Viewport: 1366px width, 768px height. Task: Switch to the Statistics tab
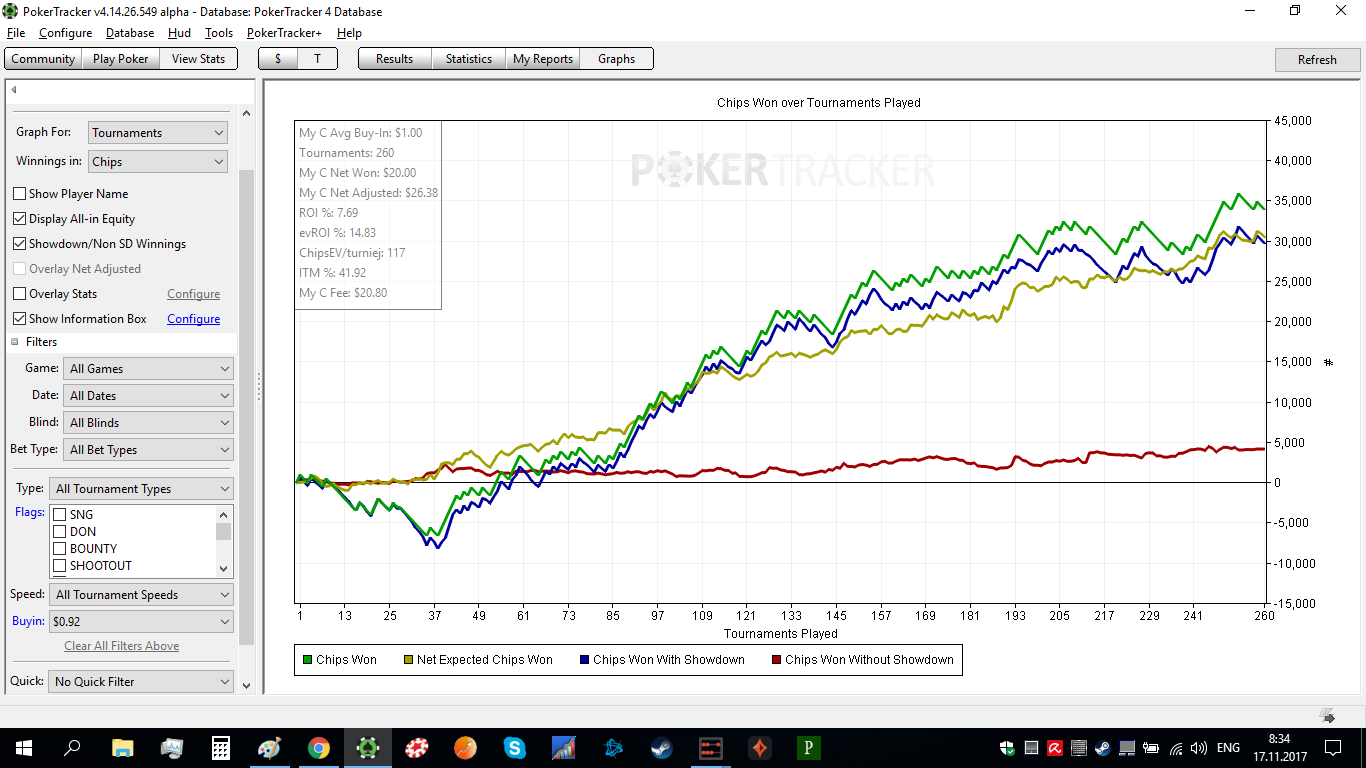(469, 59)
